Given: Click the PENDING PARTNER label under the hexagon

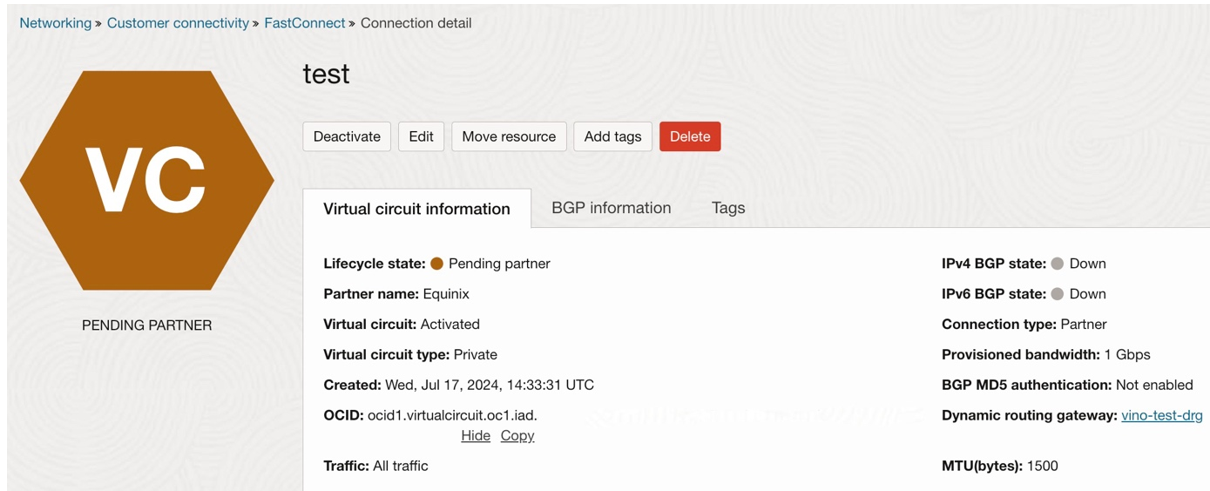Looking at the screenshot, I should (x=147, y=325).
